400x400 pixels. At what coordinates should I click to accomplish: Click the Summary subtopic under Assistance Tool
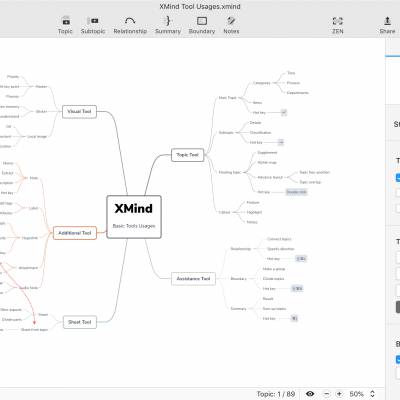click(238, 309)
